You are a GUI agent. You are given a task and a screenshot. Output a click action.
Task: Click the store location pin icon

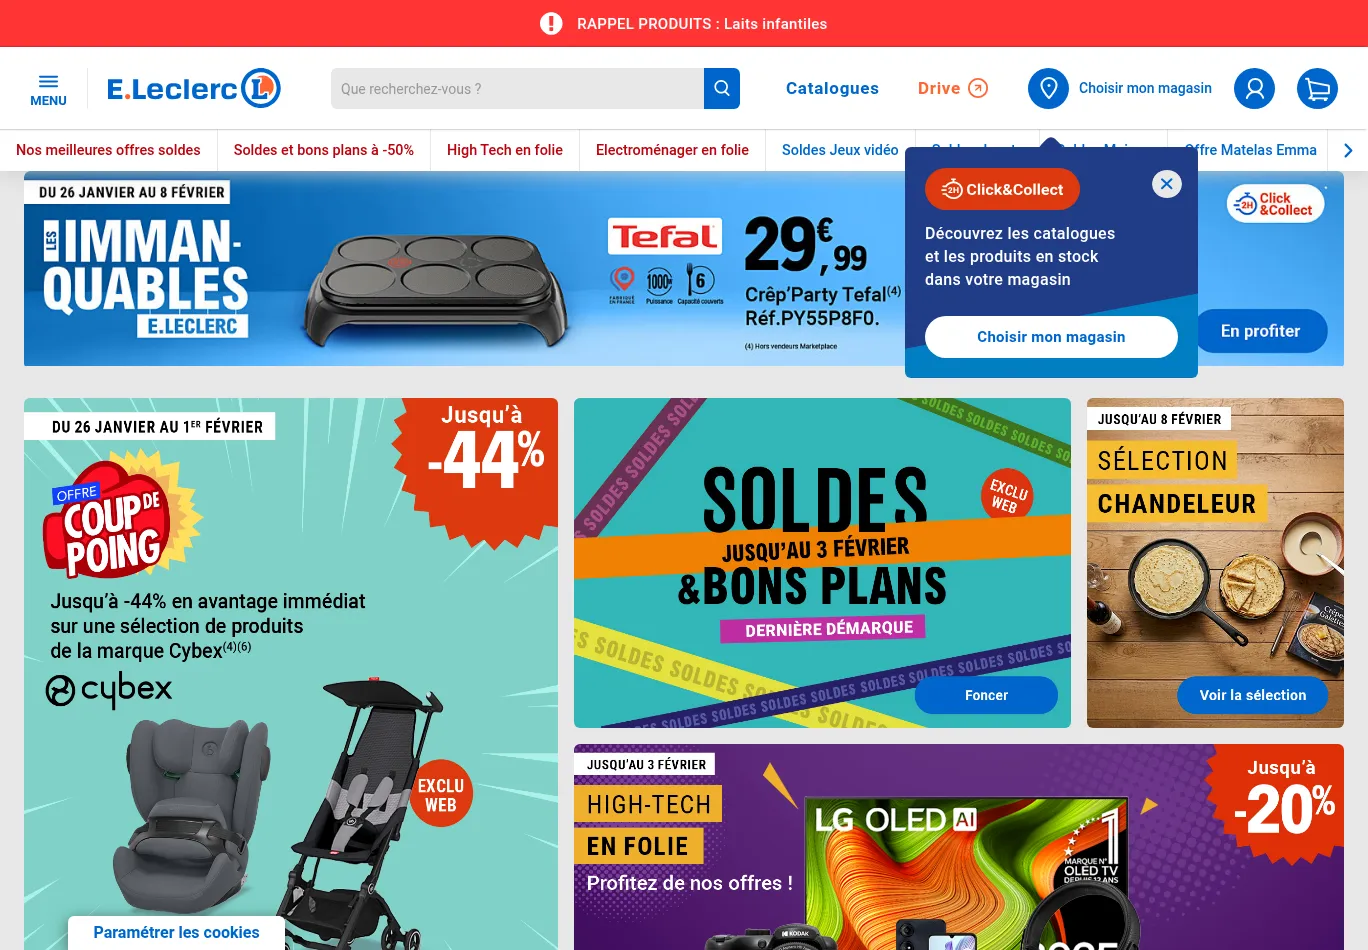(x=1048, y=89)
